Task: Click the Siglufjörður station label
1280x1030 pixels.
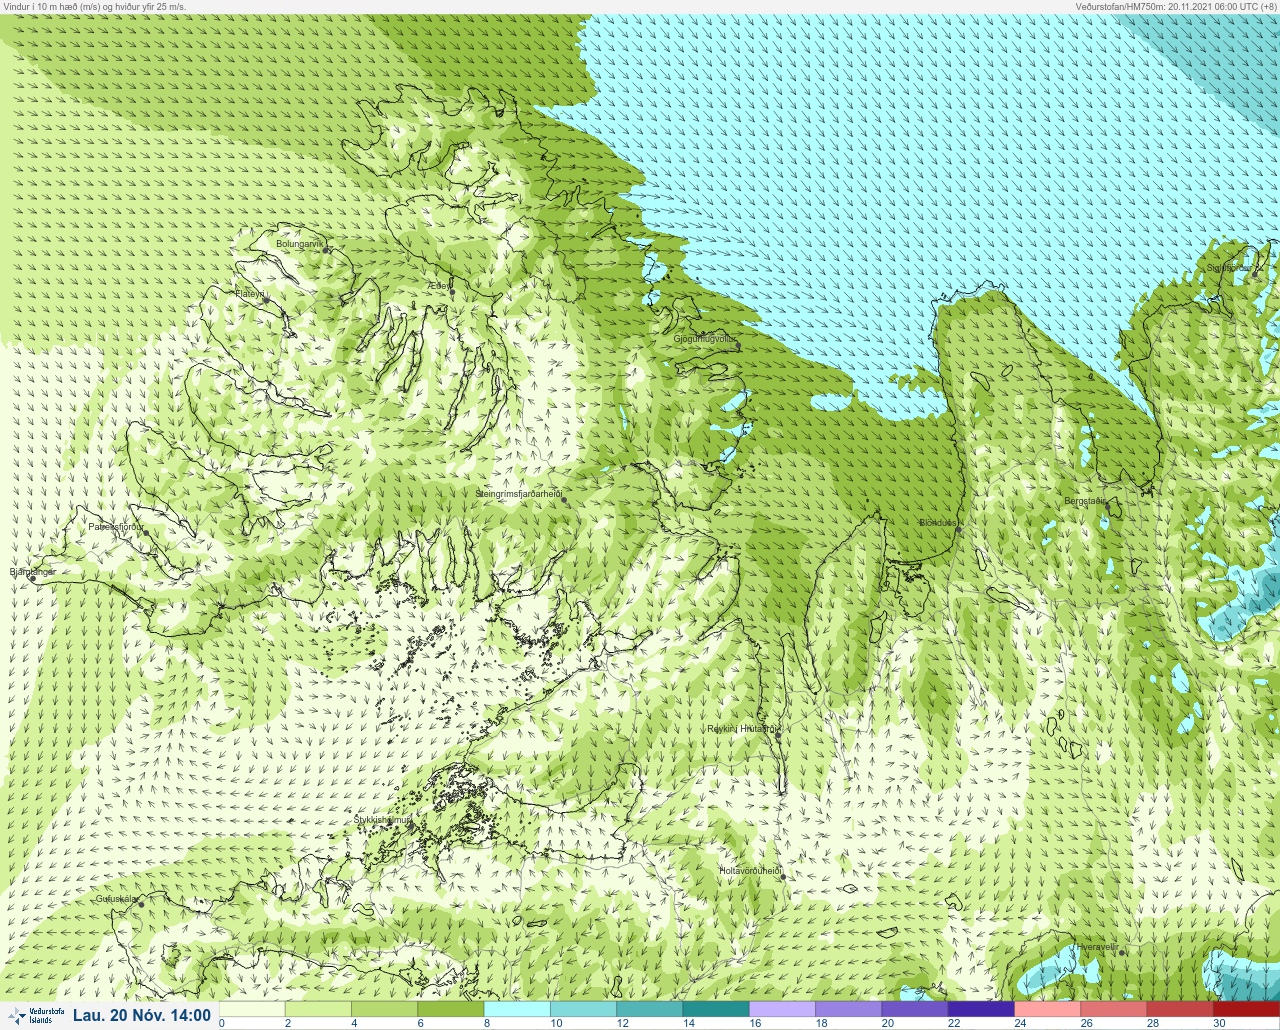Action: [x=1228, y=268]
